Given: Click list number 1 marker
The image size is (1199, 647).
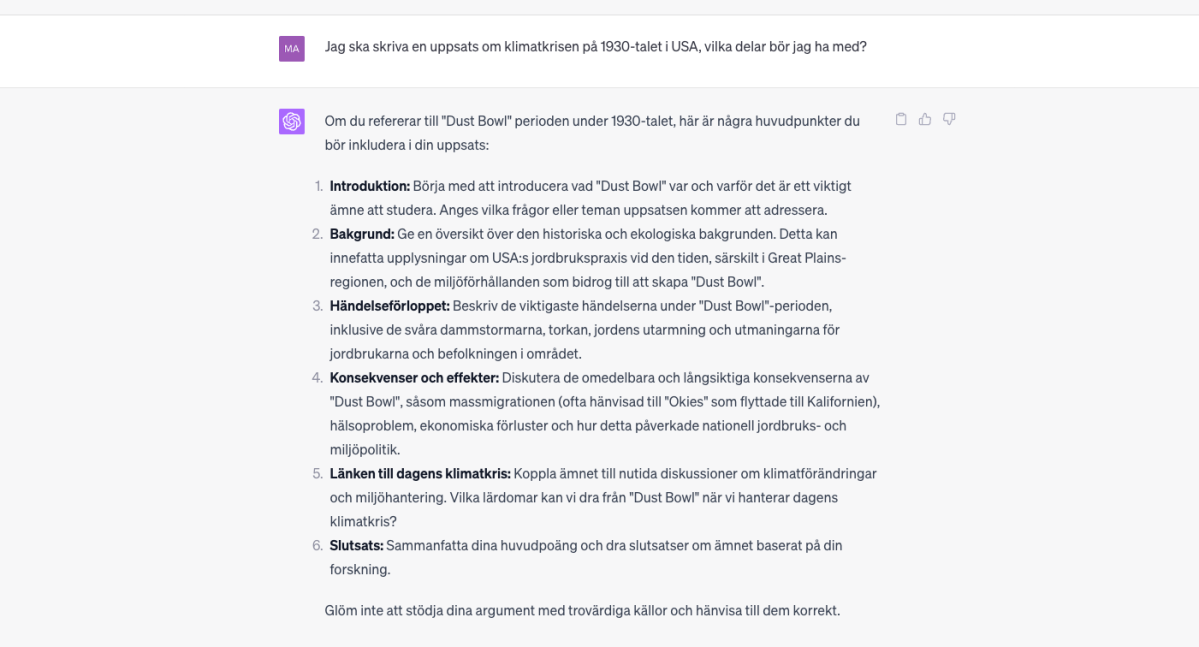Looking at the screenshot, I should [319, 186].
